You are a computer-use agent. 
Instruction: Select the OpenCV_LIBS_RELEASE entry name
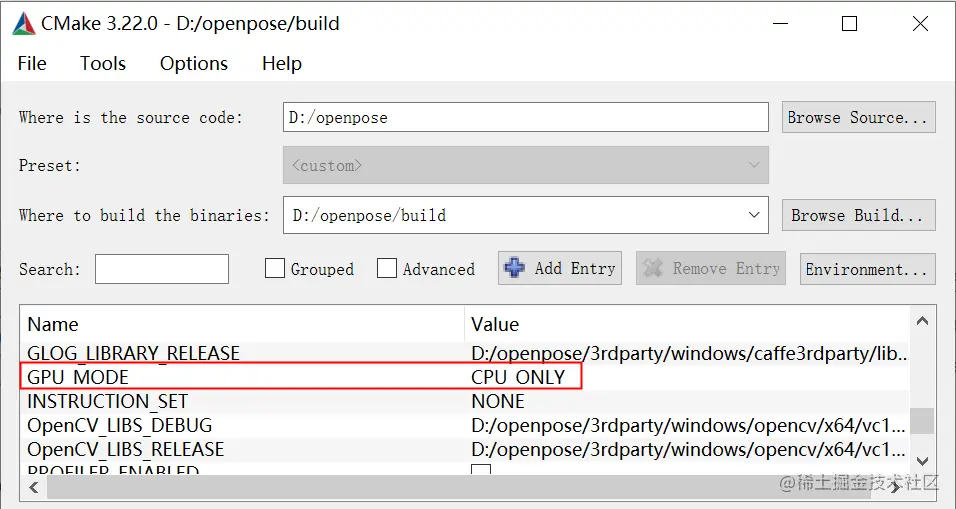126,449
